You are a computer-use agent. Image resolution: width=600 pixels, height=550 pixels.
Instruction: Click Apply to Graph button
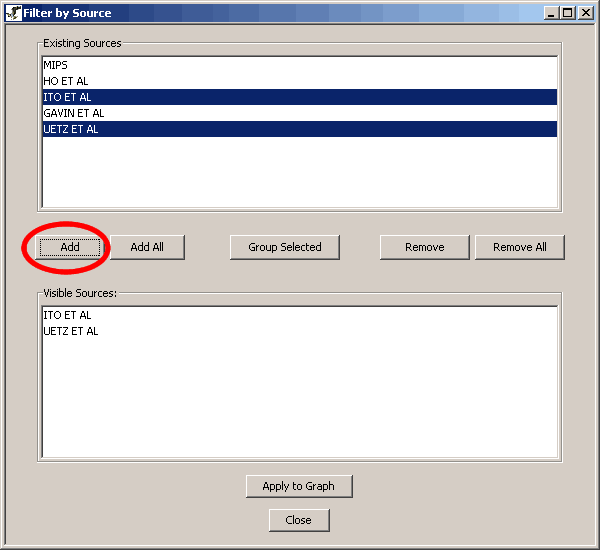pos(299,486)
